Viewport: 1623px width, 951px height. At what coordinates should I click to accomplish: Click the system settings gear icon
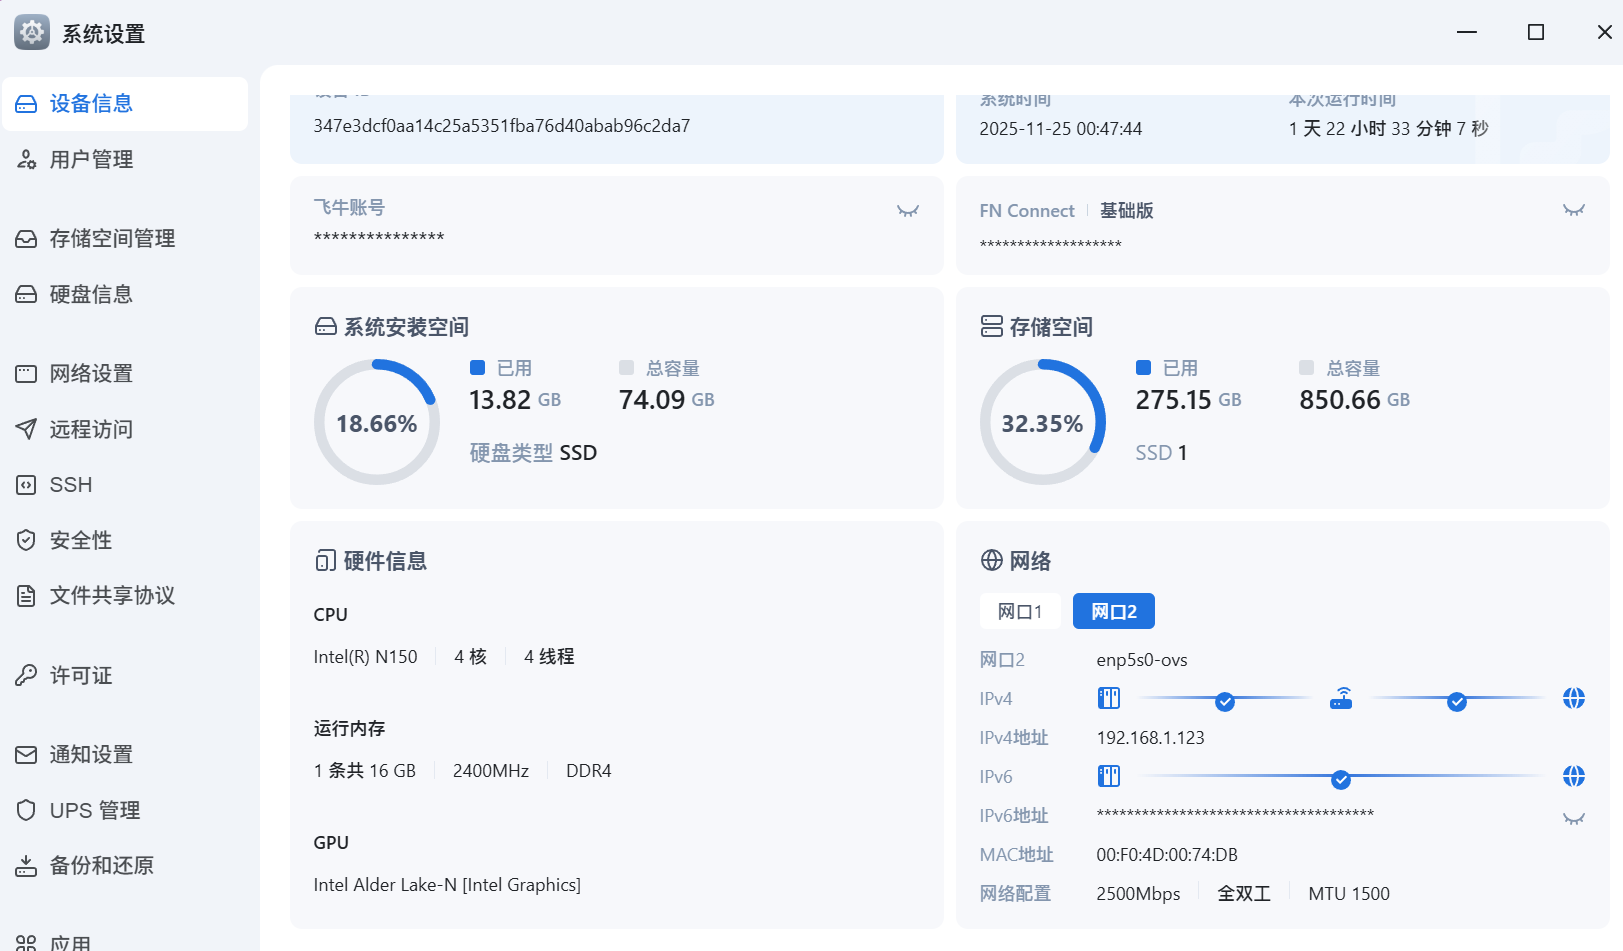[x=32, y=33]
